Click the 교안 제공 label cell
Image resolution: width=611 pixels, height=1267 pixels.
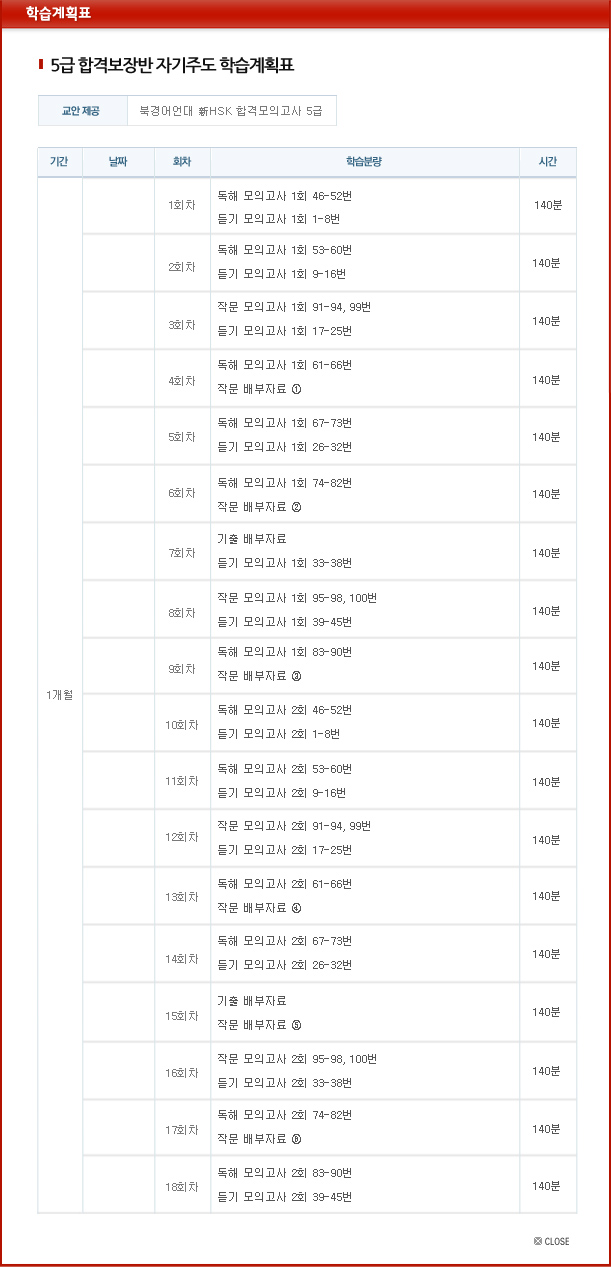click(x=83, y=111)
